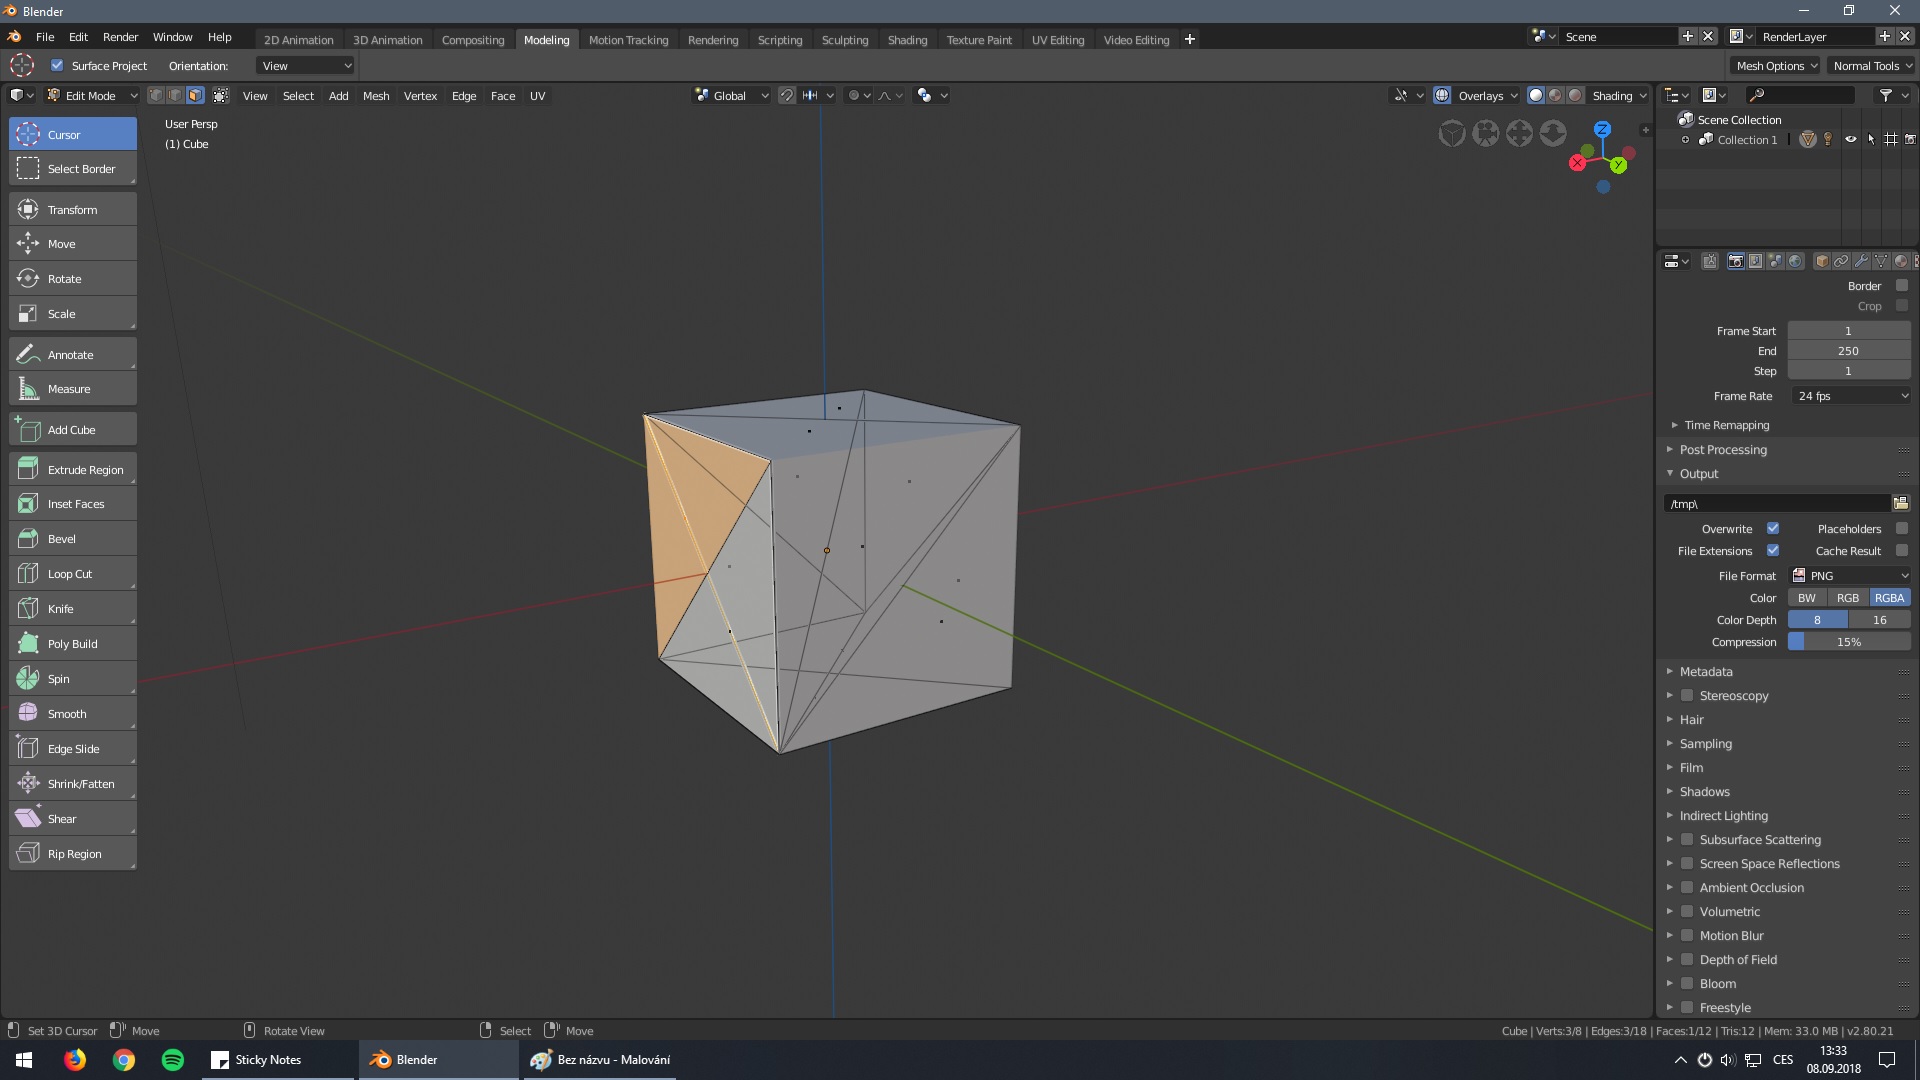Viewport: 1920px width, 1080px height.
Task: Enable Ambient Occlusion checkbox
Action: (1687, 888)
